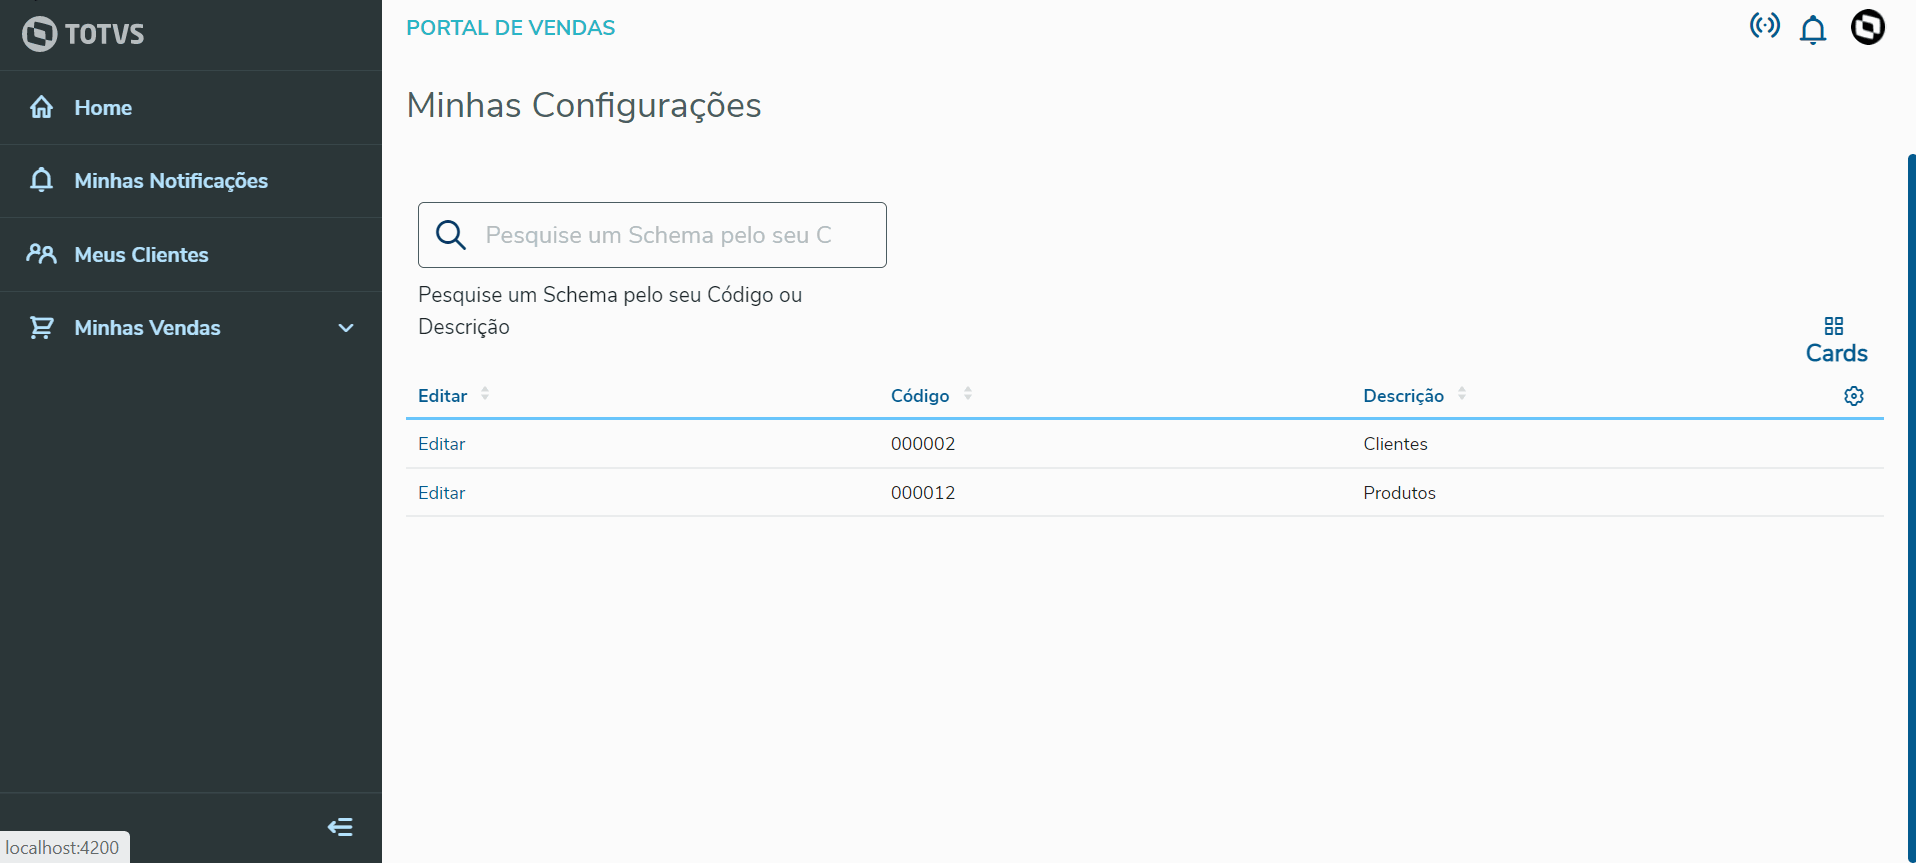Open Minhas Notificações menu item
1916x863 pixels.
pos(171,181)
